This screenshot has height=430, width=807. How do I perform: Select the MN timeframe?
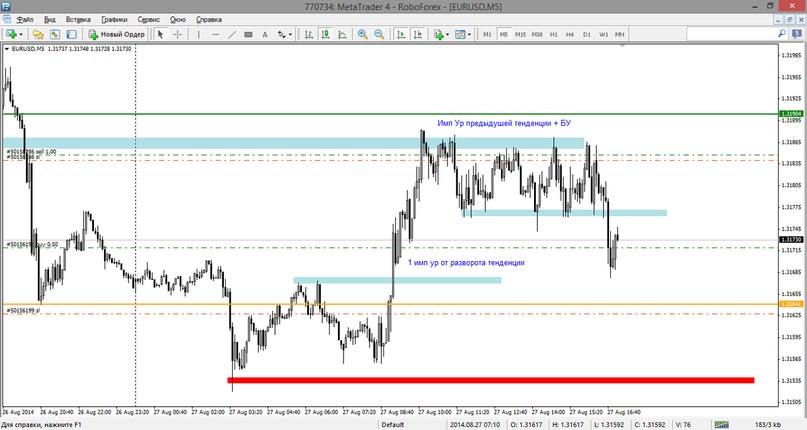point(620,34)
